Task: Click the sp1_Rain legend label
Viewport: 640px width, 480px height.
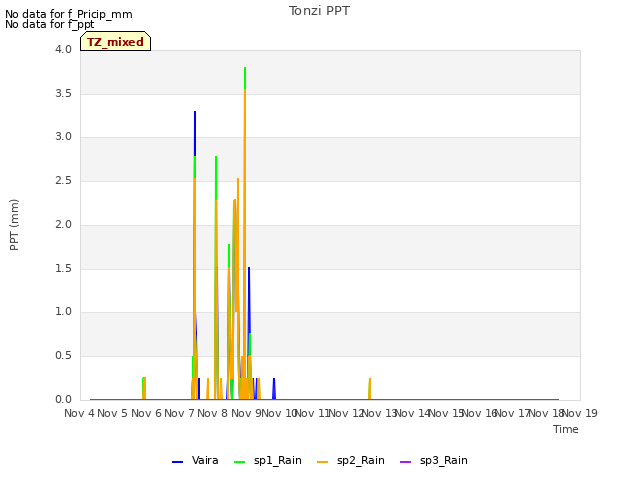Action: pos(278,460)
